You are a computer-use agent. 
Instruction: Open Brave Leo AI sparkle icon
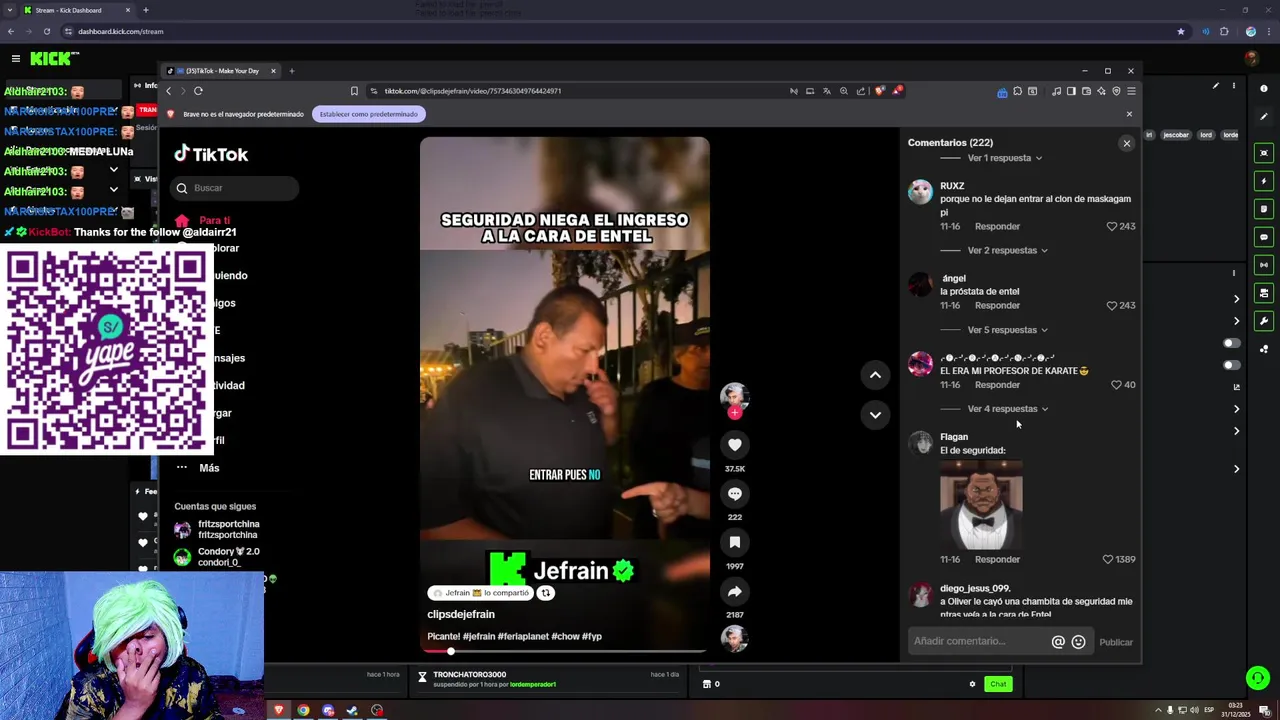click(1101, 91)
